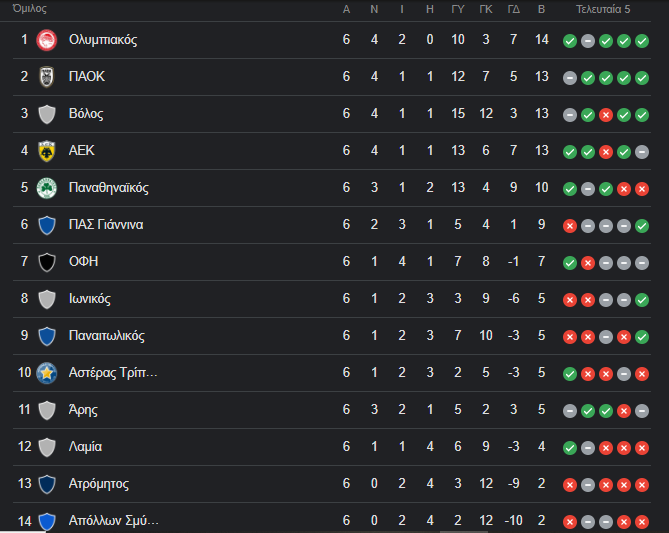Open the Βόλος team name link
The width and height of the screenshot is (669, 533).
[x=86, y=114]
